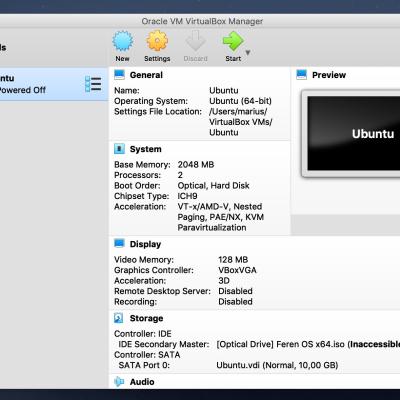Click the Settings File Location label
The image size is (400, 400).
pos(158,112)
